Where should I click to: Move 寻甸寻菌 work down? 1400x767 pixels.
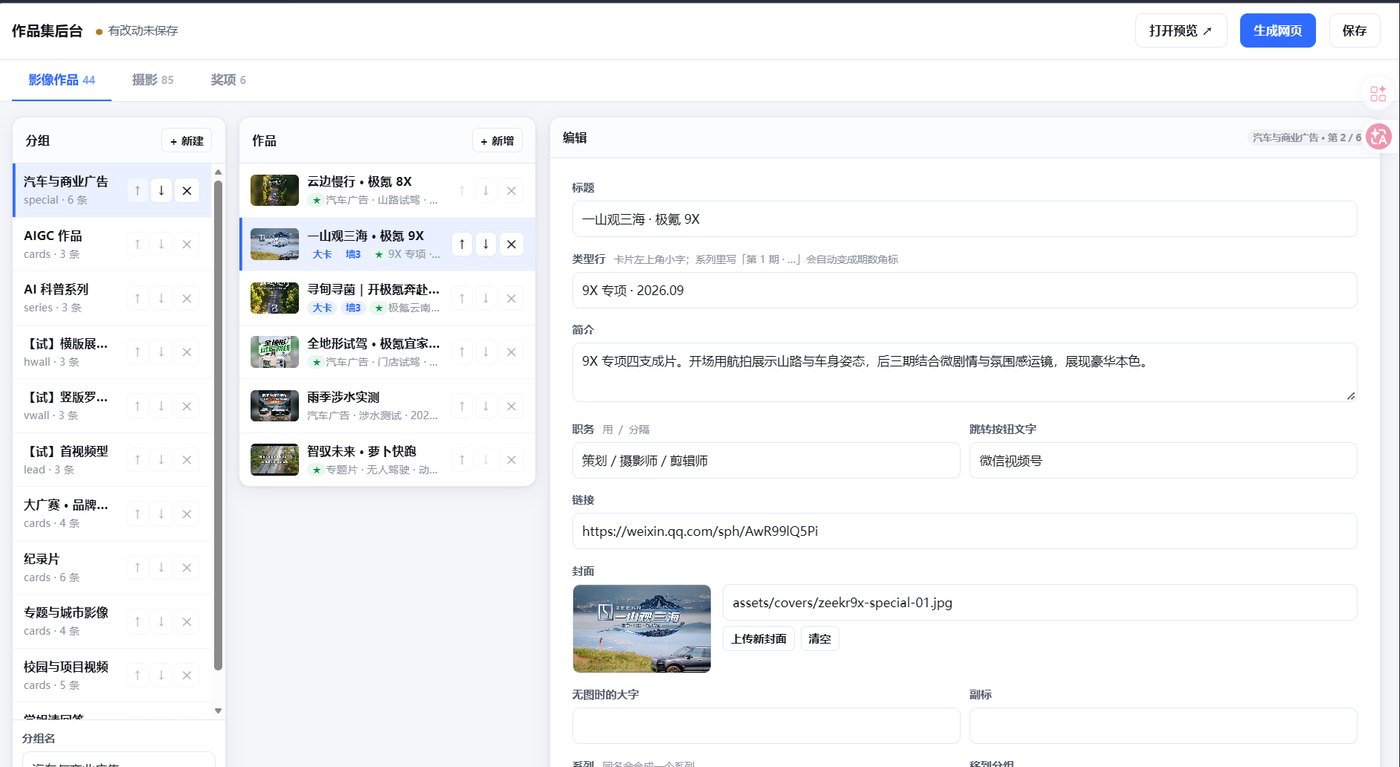click(485, 298)
